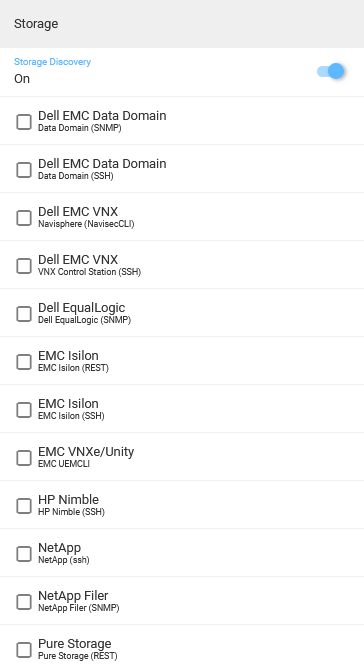Screen dimensions: 364x671
Task: Check the EMC Isilon (REST) box
Action: (x=24, y=361)
